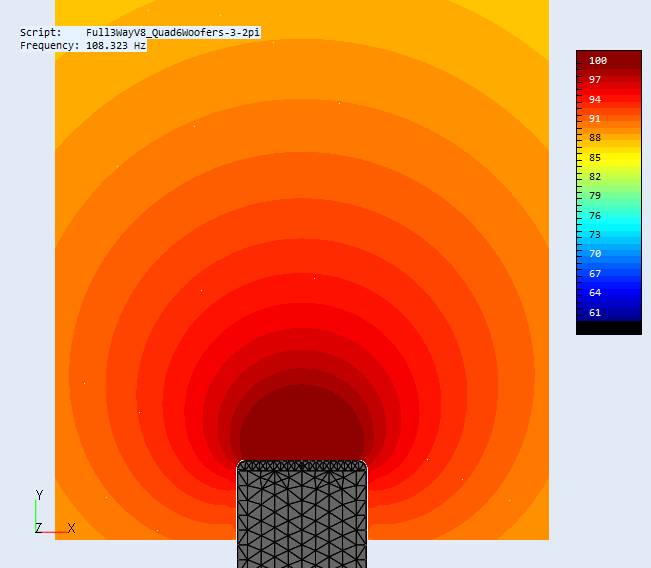Click the 94 label on the color scale
The width and height of the screenshot is (651, 568).
point(595,100)
